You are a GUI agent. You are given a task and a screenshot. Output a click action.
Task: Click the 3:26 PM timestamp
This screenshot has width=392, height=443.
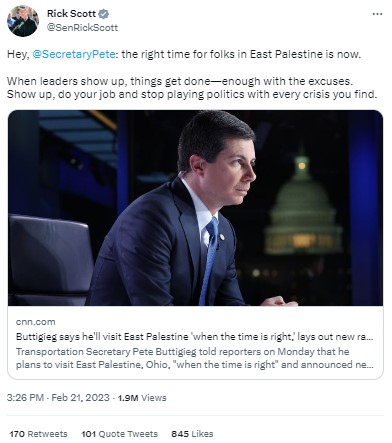pyautogui.click(x=25, y=398)
